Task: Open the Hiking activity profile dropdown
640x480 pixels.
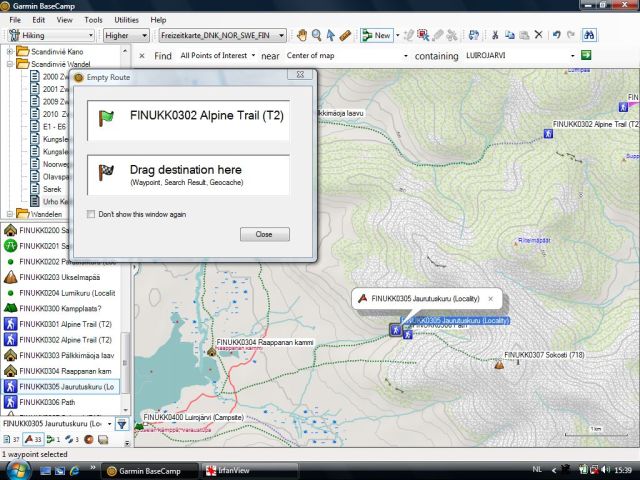Action: (x=50, y=35)
